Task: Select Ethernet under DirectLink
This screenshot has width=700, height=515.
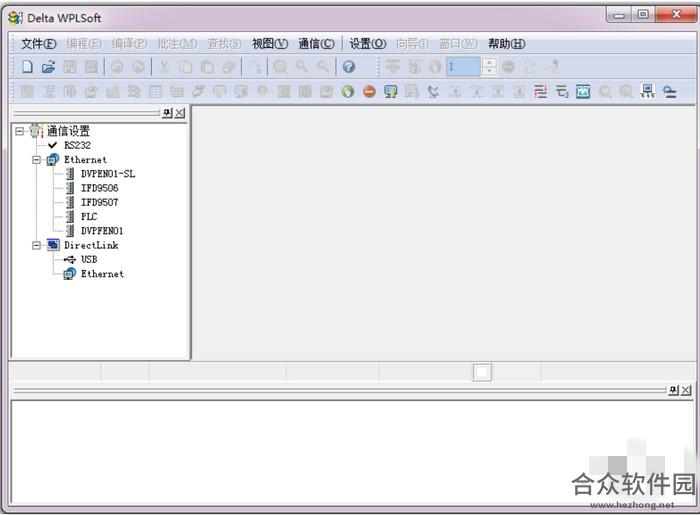Action: coord(102,274)
